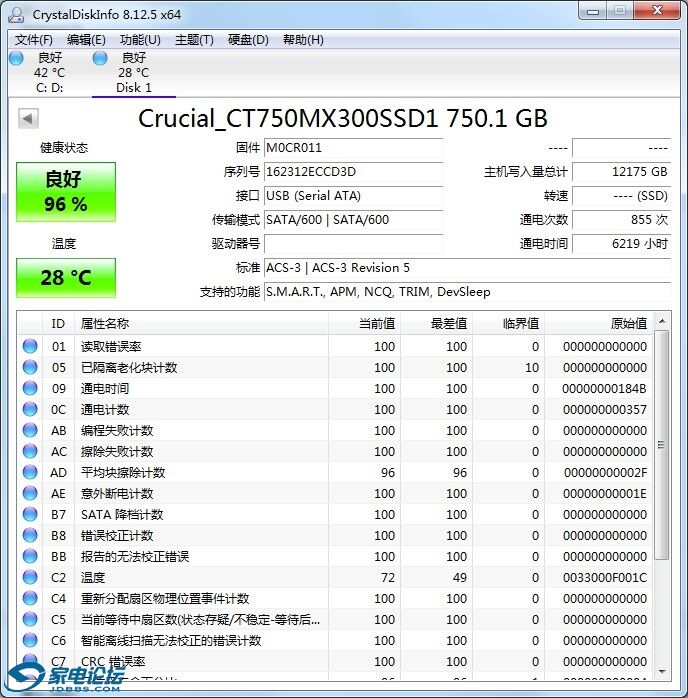
Task: Click the blue status orb for attribute BB
Action: [x=30, y=556]
